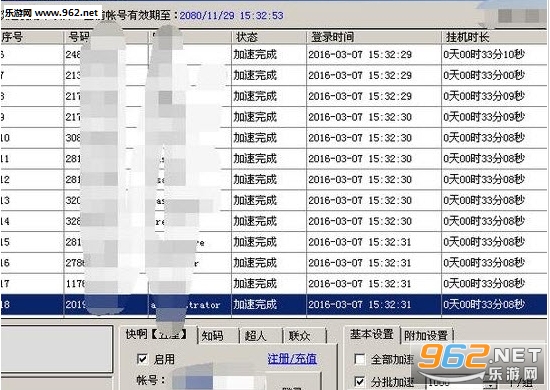Screen dimensions: 550x390
Task: Sort by the 挂机时长 column header
Action: (494, 37)
